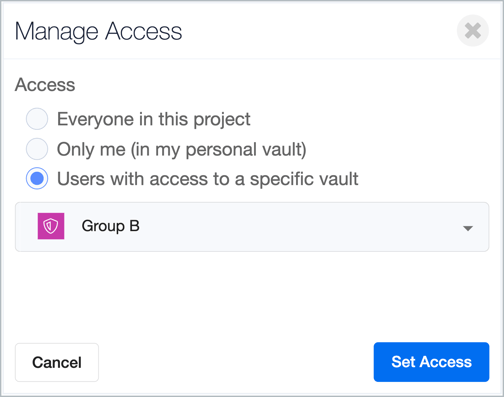This screenshot has width=504, height=397.
Task: Click the 'Only me (in my personal vault)' label
Action: click(182, 149)
